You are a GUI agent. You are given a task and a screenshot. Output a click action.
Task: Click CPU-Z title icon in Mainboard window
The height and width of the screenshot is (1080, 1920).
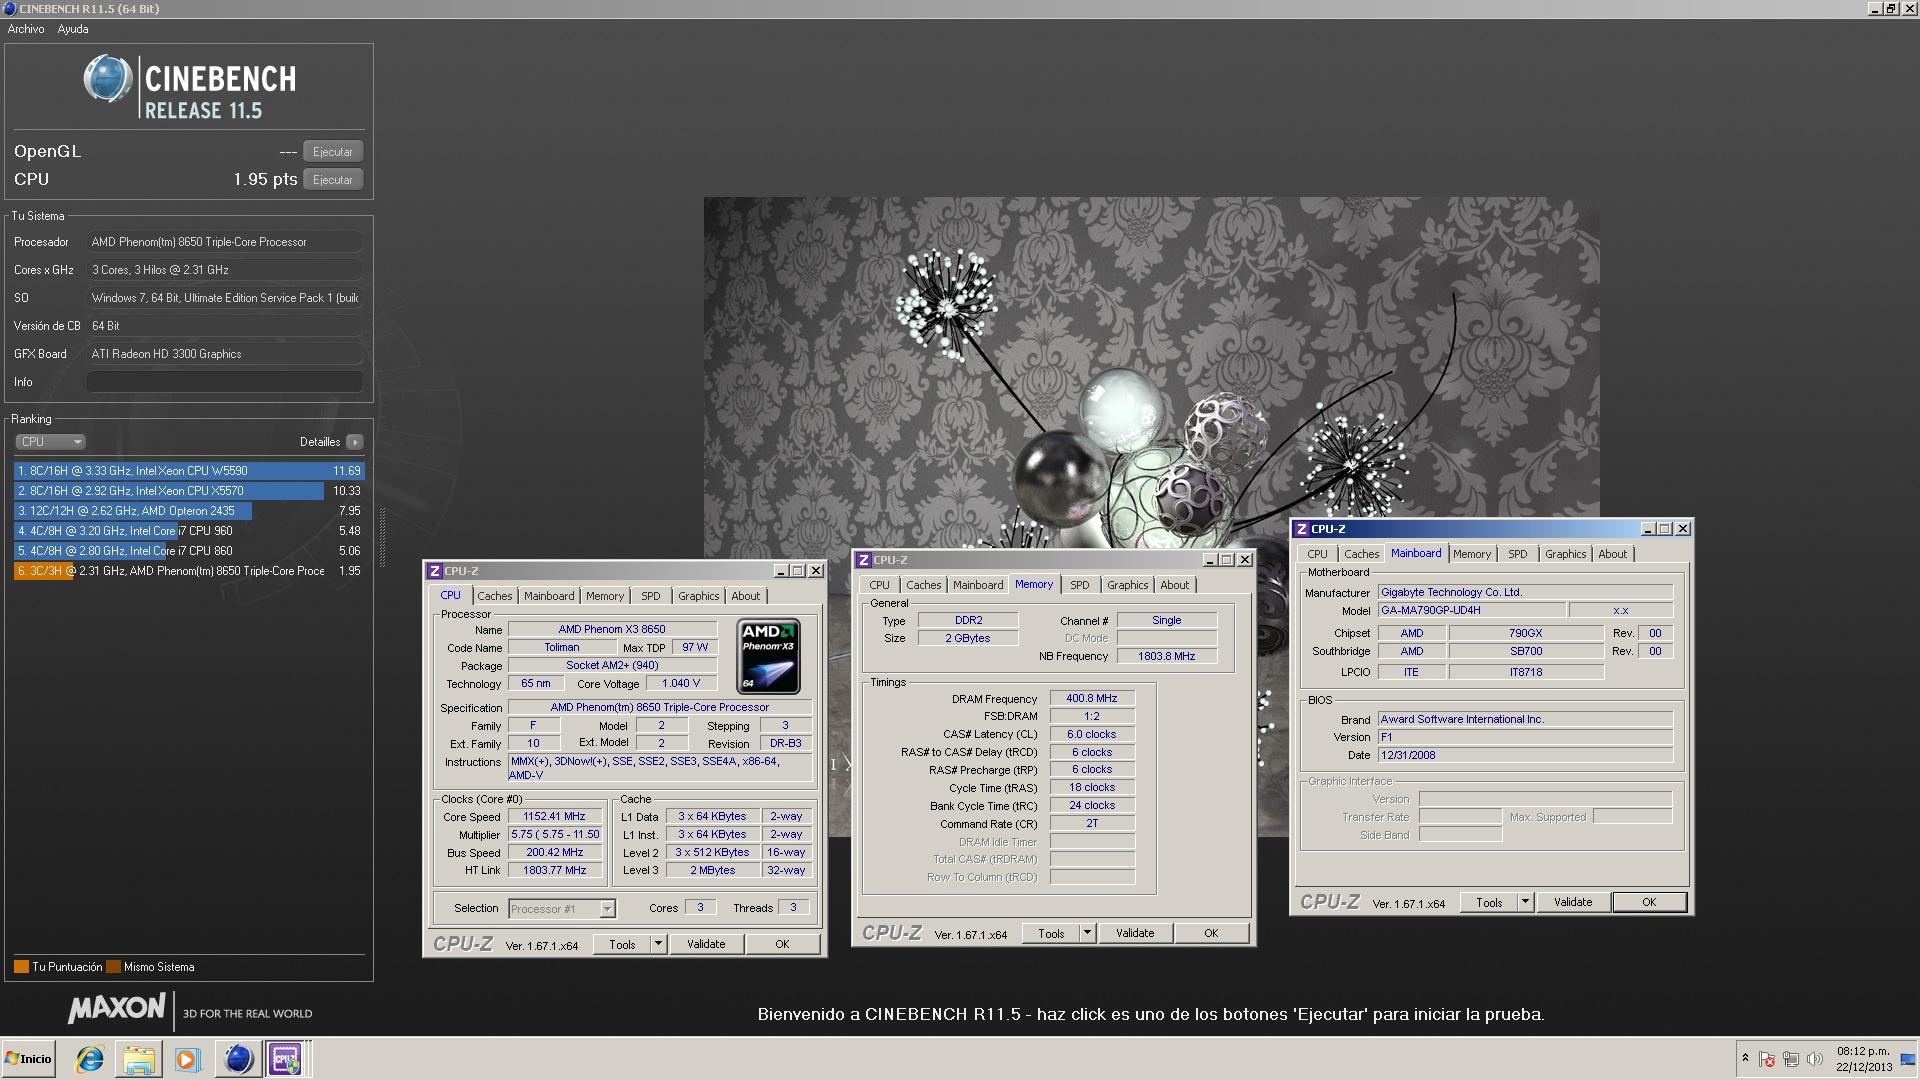coord(1302,529)
